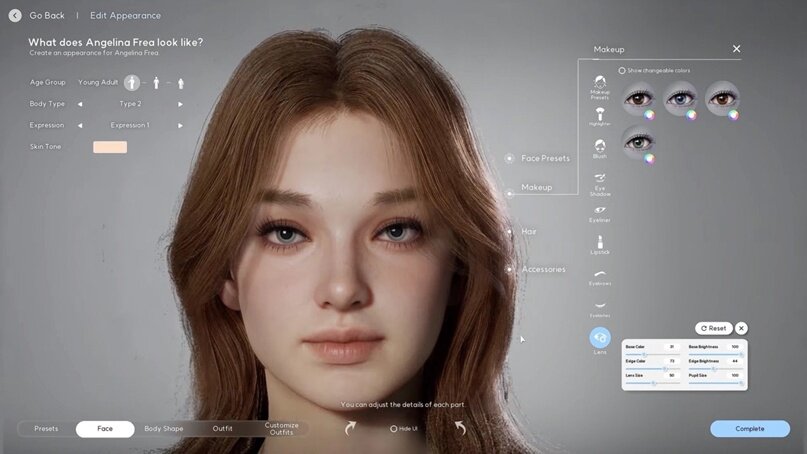The width and height of the screenshot is (807, 454).
Task: Adjust the Pupil Size slider
Action: (716, 383)
